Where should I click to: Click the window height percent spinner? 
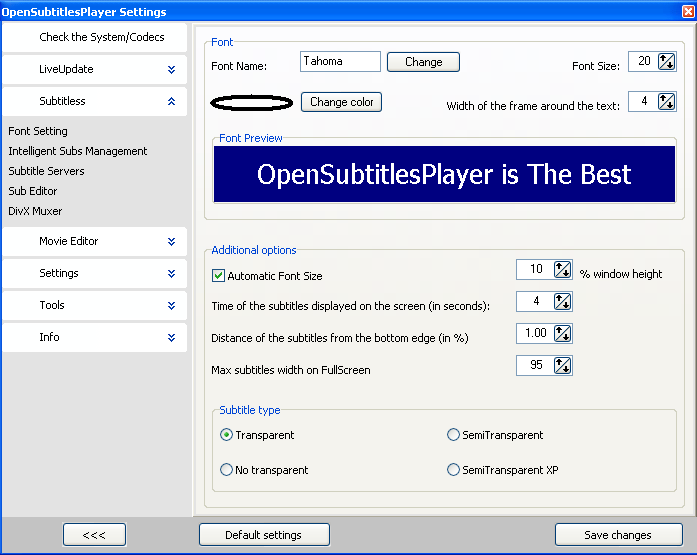point(562,269)
